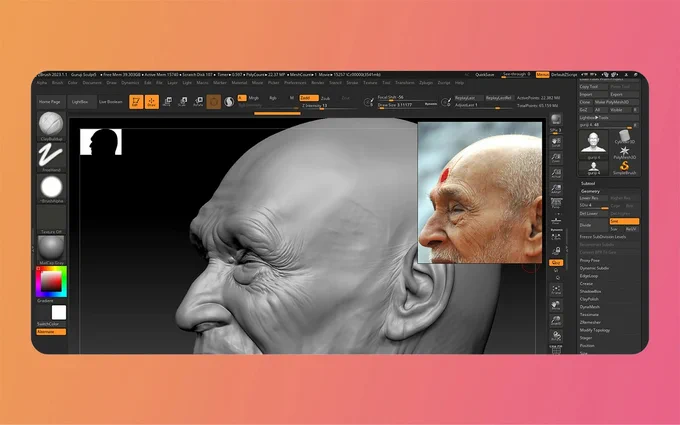The height and width of the screenshot is (425, 680).
Task: Click the Frame mesh icon
Action: 556,290
